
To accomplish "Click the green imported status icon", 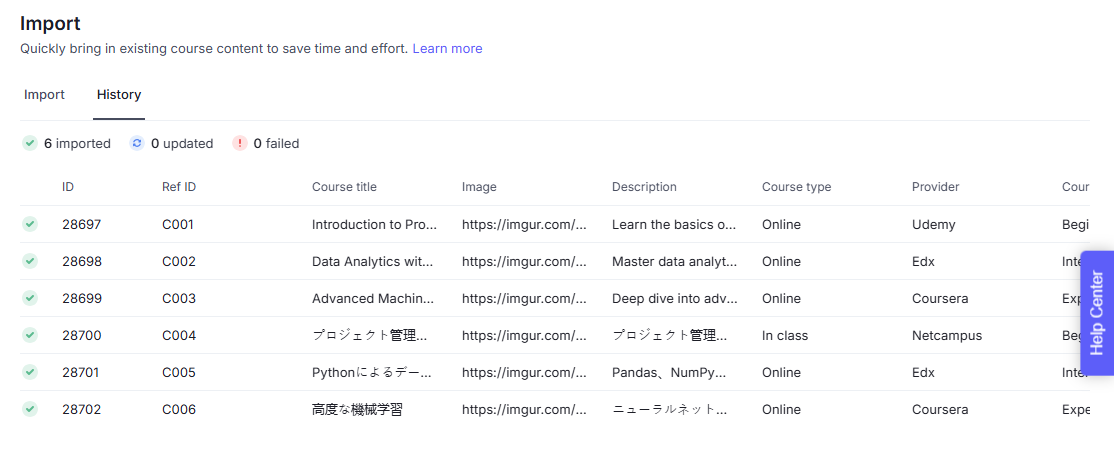I will coord(30,143).
